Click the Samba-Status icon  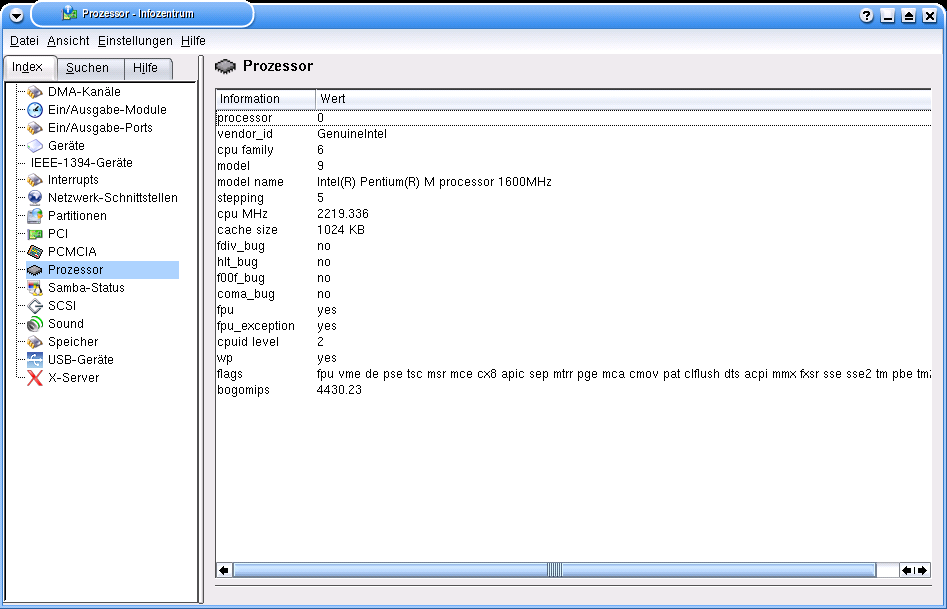point(35,288)
